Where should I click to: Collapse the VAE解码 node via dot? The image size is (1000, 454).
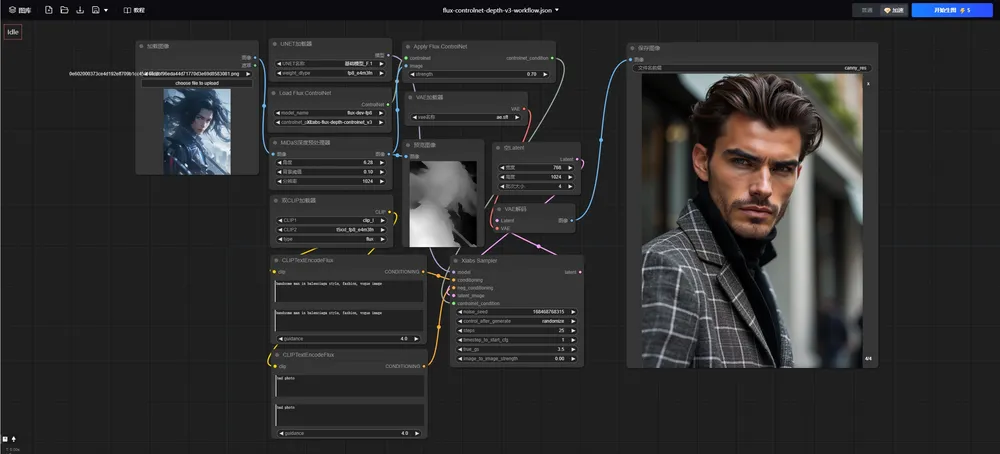click(x=499, y=209)
